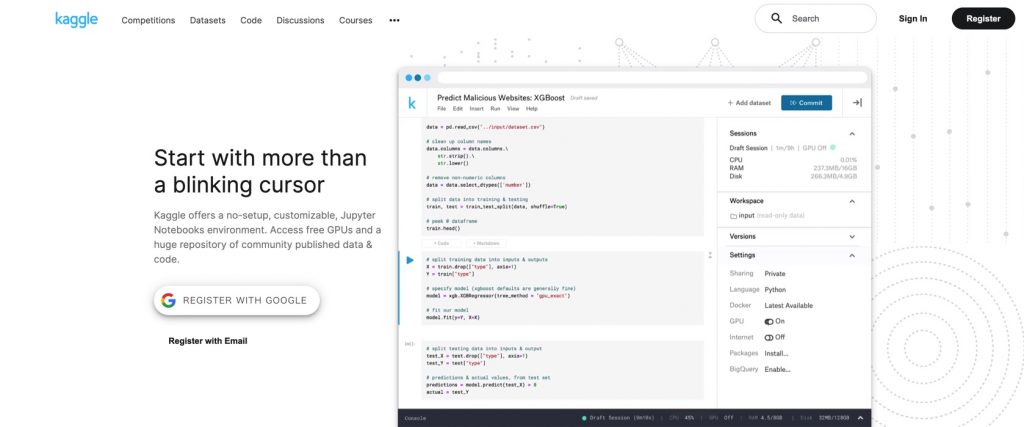Click the + Markdown button below cell
1024x427 pixels.
pos(485,243)
